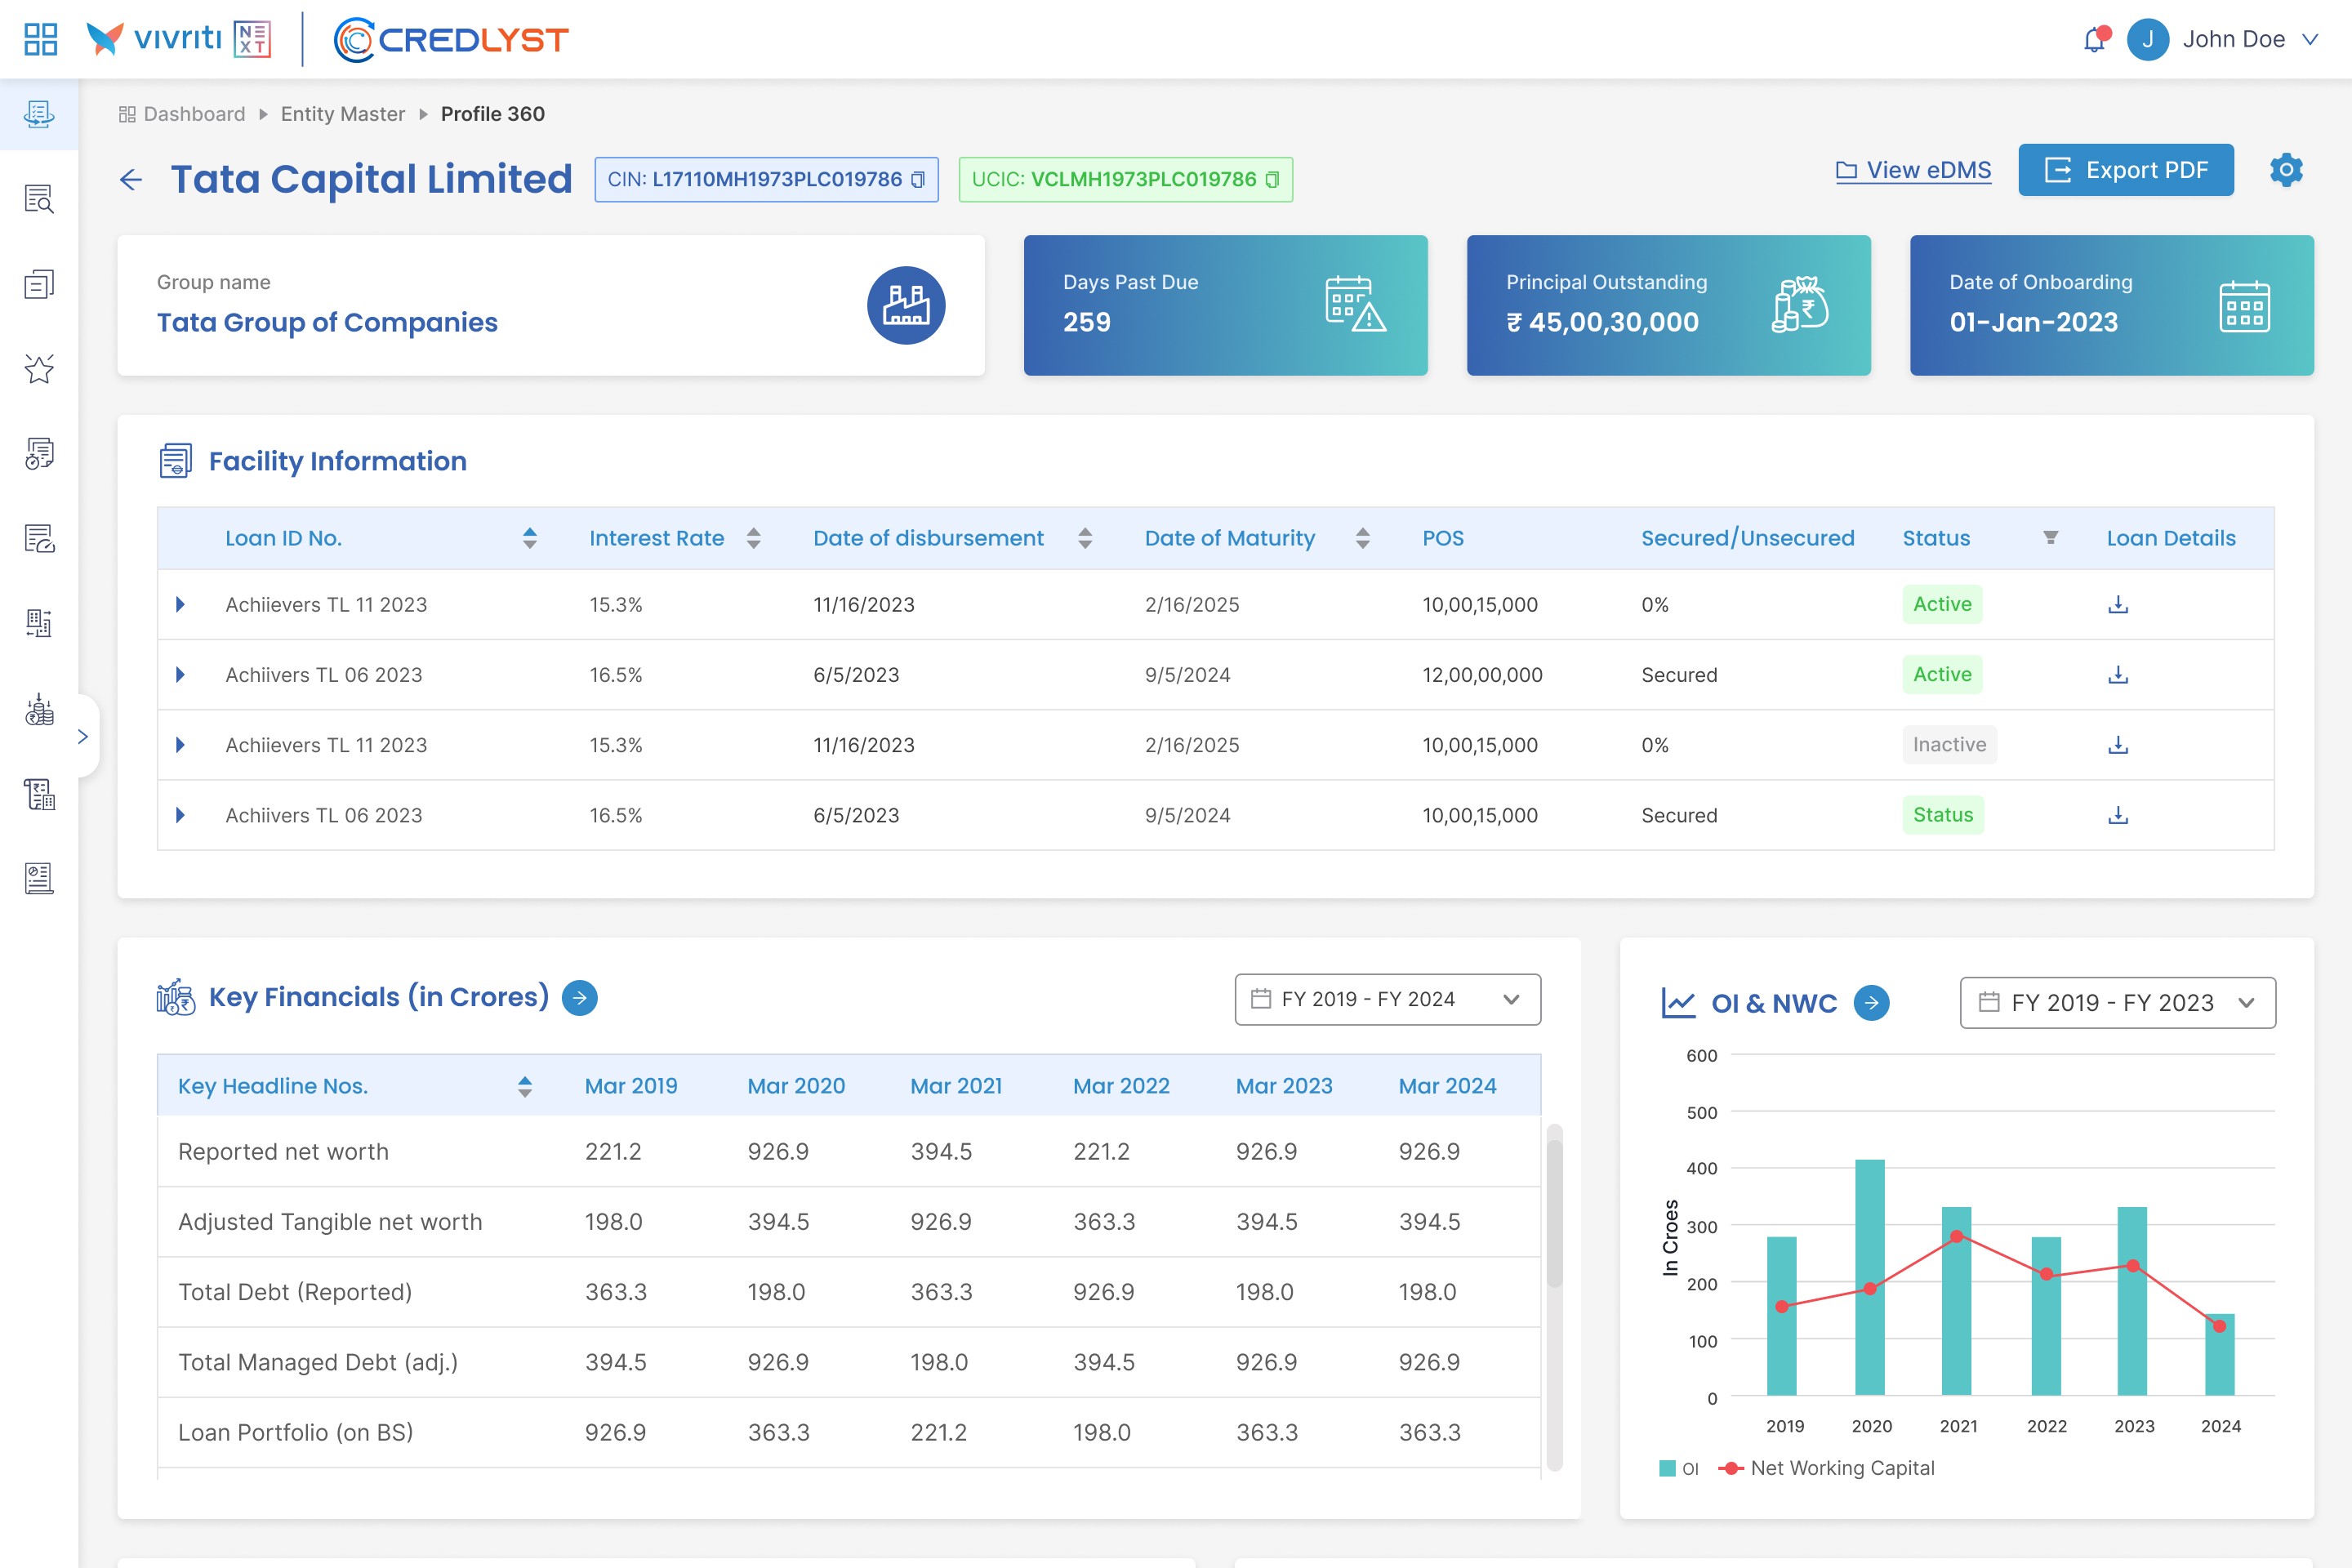Click the notification bell icon
2352x1568 pixels.
pyautogui.click(x=2094, y=40)
